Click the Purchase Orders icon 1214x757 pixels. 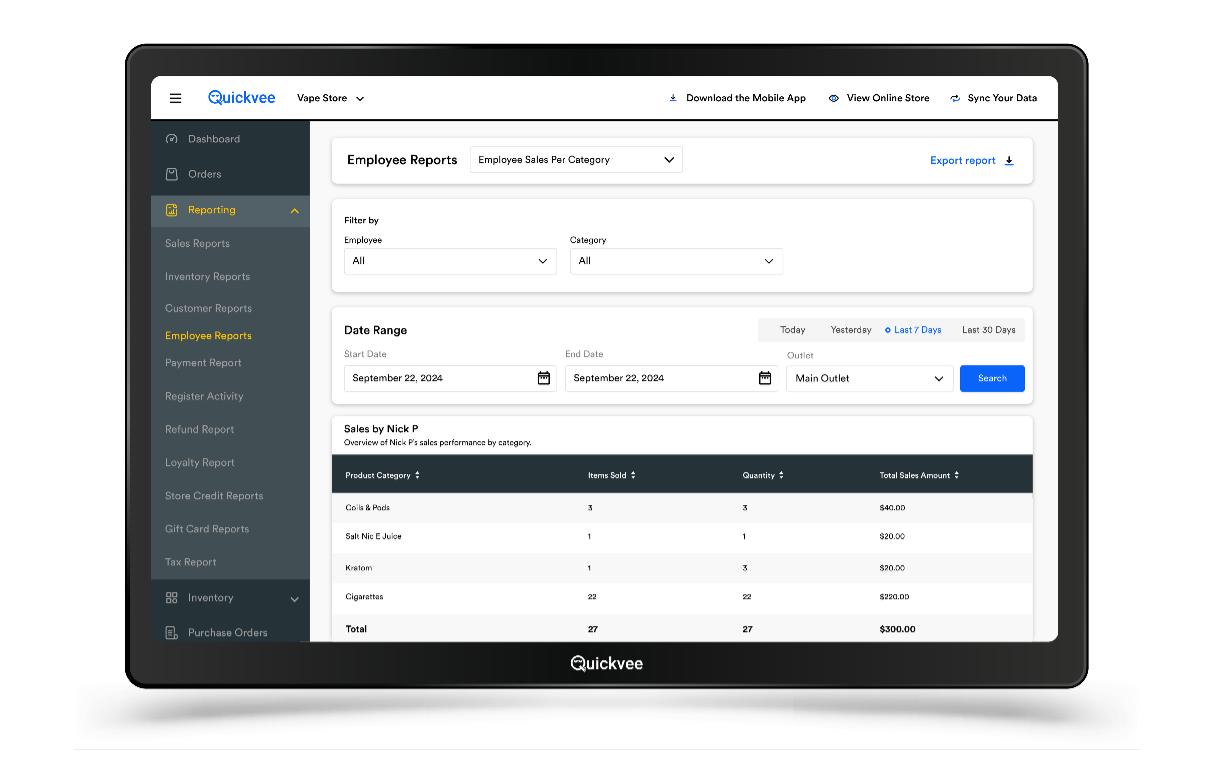pyautogui.click(x=172, y=632)
